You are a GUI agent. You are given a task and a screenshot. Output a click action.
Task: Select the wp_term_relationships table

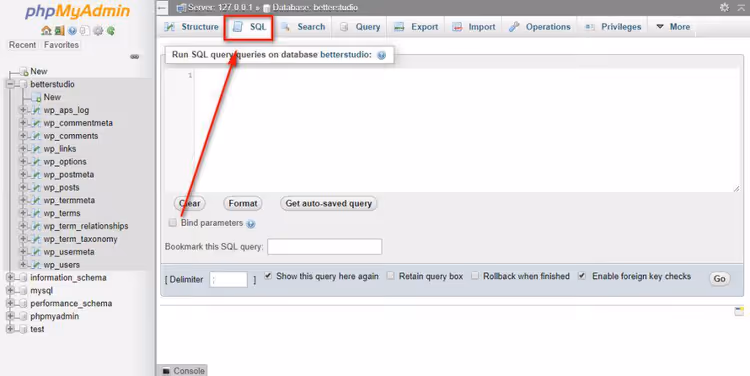(x=86, y=226)
